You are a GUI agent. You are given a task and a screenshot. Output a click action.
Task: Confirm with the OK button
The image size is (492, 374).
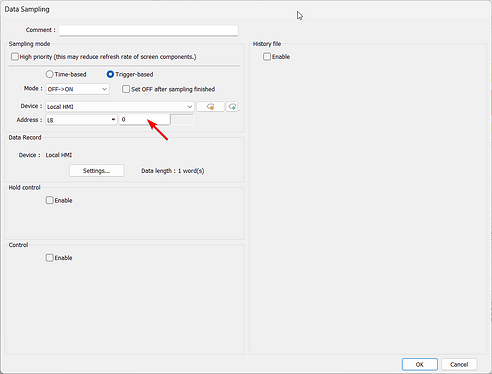420,364
